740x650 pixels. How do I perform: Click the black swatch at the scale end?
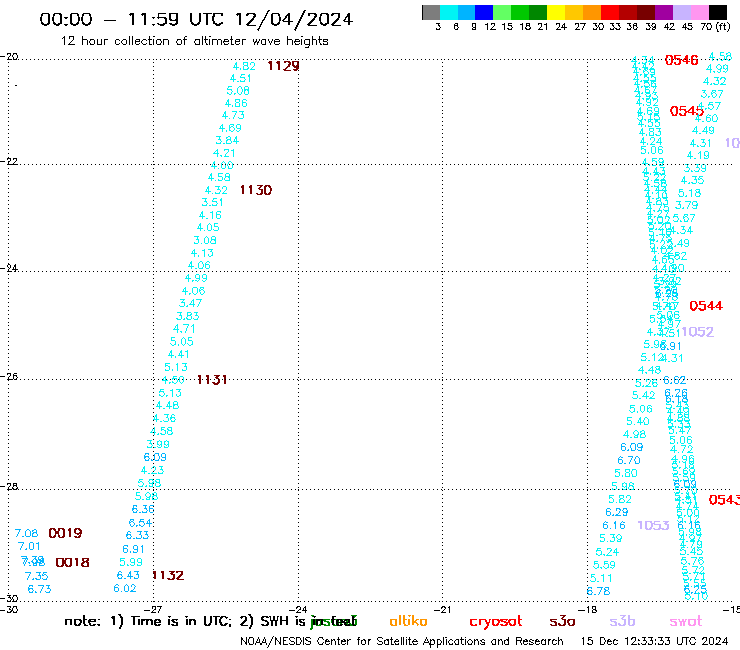click(718, 12)
